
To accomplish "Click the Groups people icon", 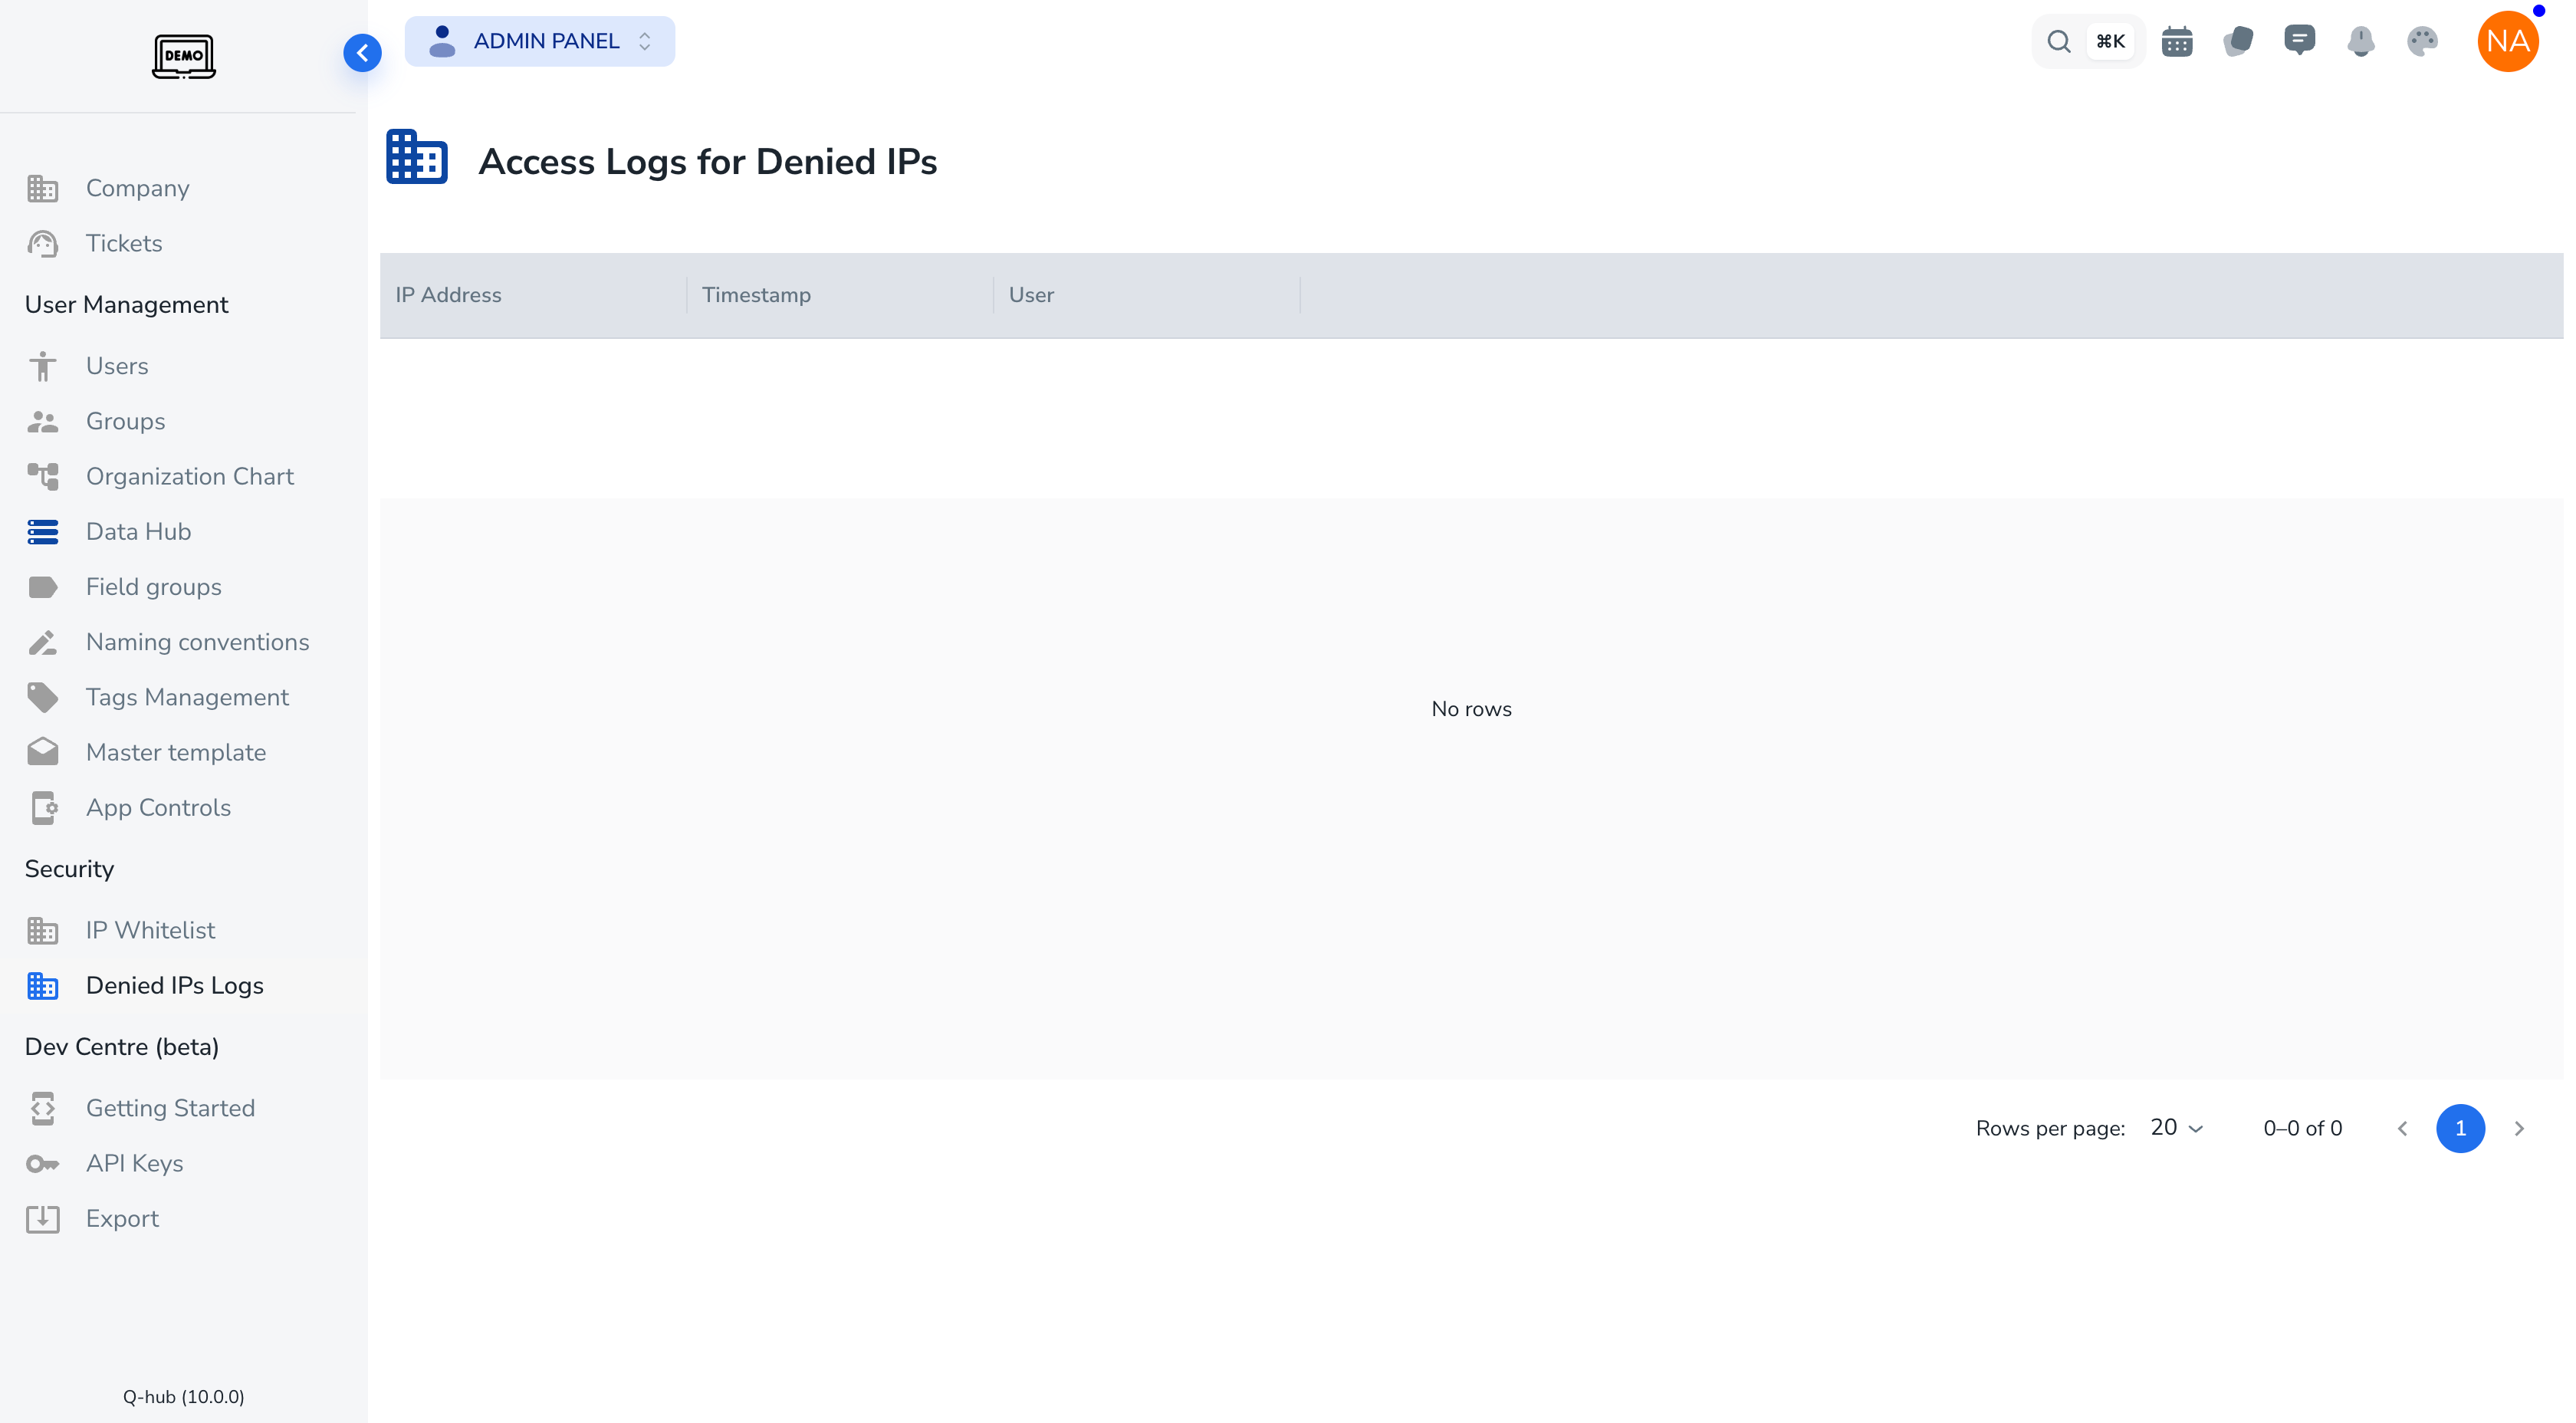I will click(43, 421).
